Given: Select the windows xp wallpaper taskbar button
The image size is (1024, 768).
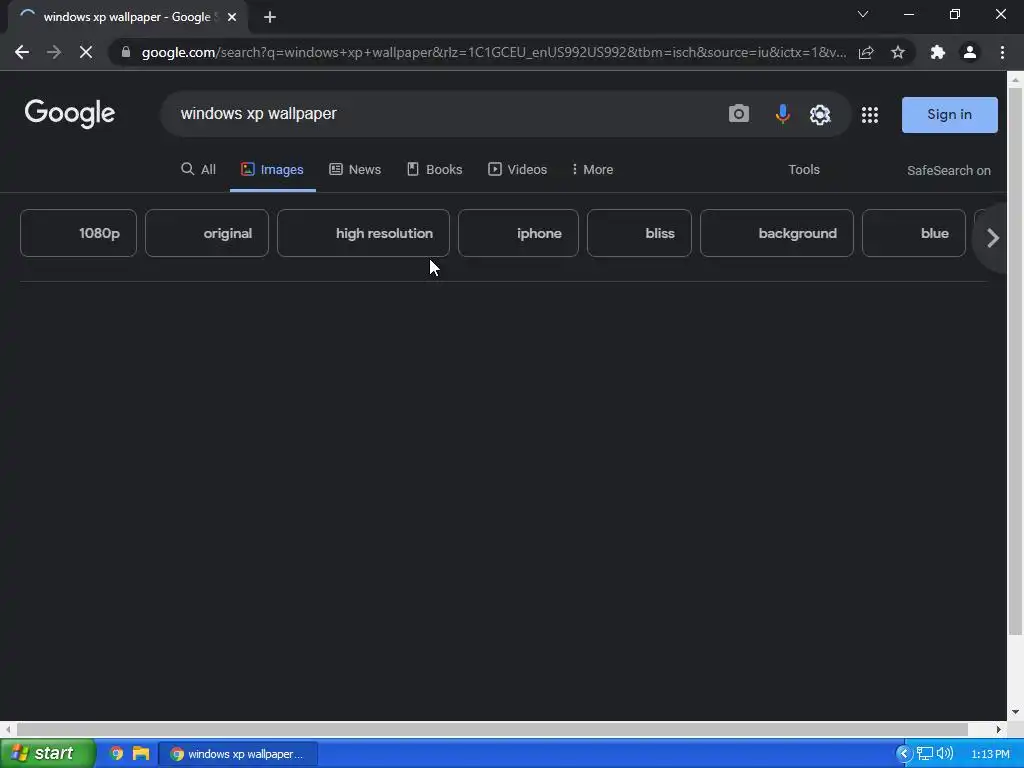Looking at the screenshot, I should [x=238, y=754].
